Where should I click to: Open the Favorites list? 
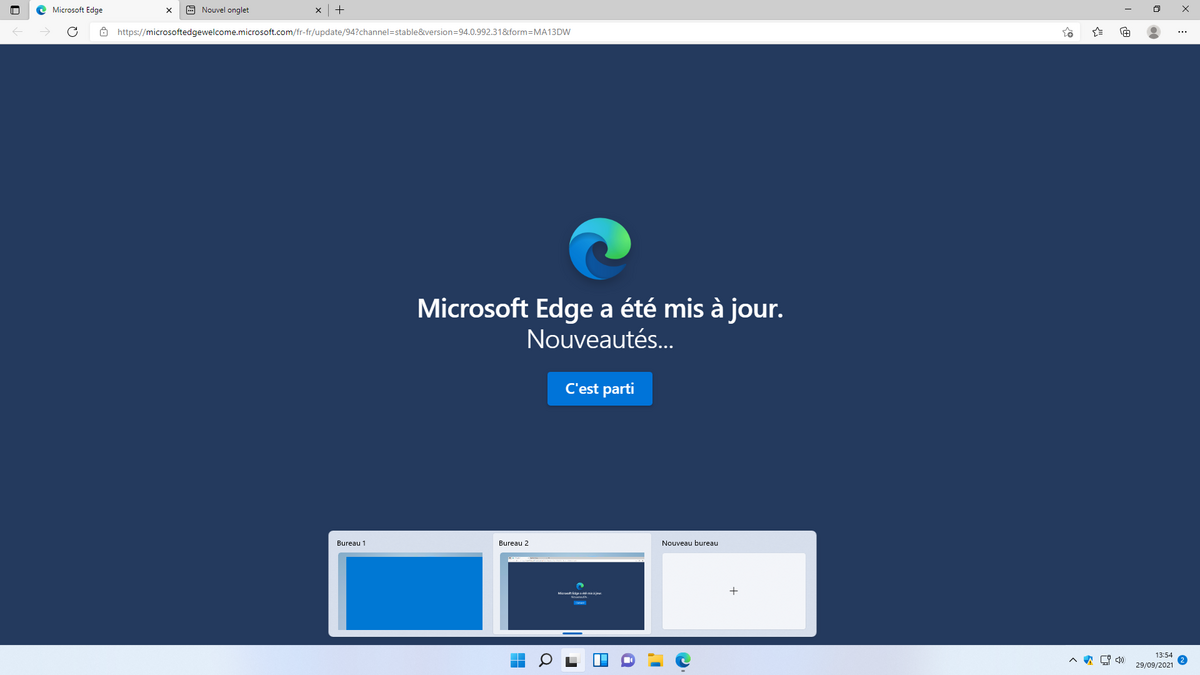1097,31
